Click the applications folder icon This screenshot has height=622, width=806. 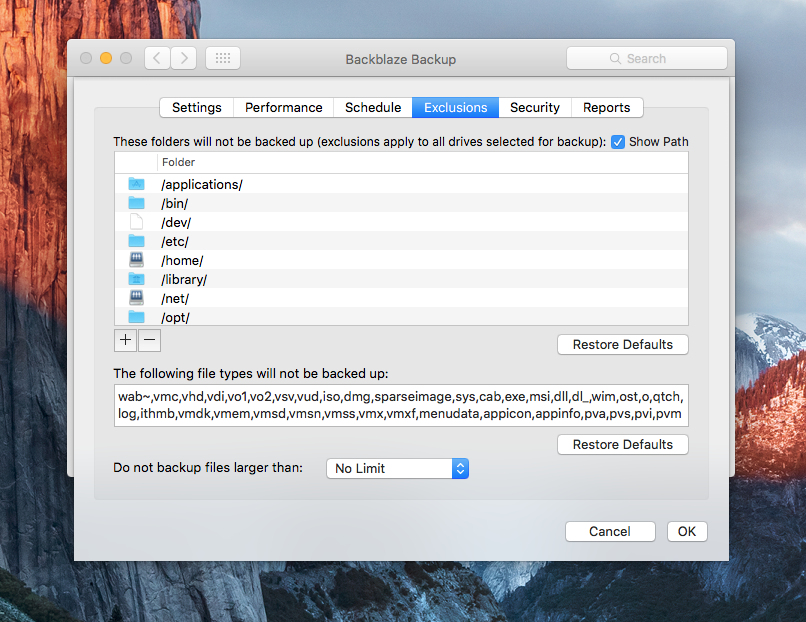pyautogui.click(x=136, y=184)
